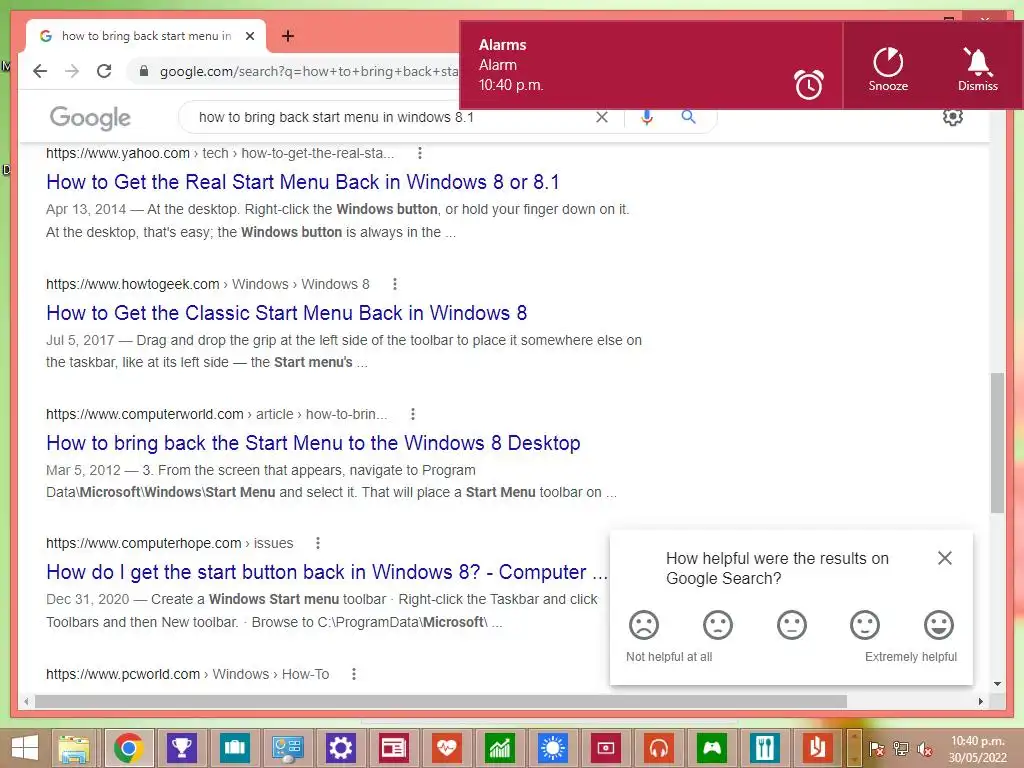
Task: Click the address bar URL
Action: click(x=308, y=71)
